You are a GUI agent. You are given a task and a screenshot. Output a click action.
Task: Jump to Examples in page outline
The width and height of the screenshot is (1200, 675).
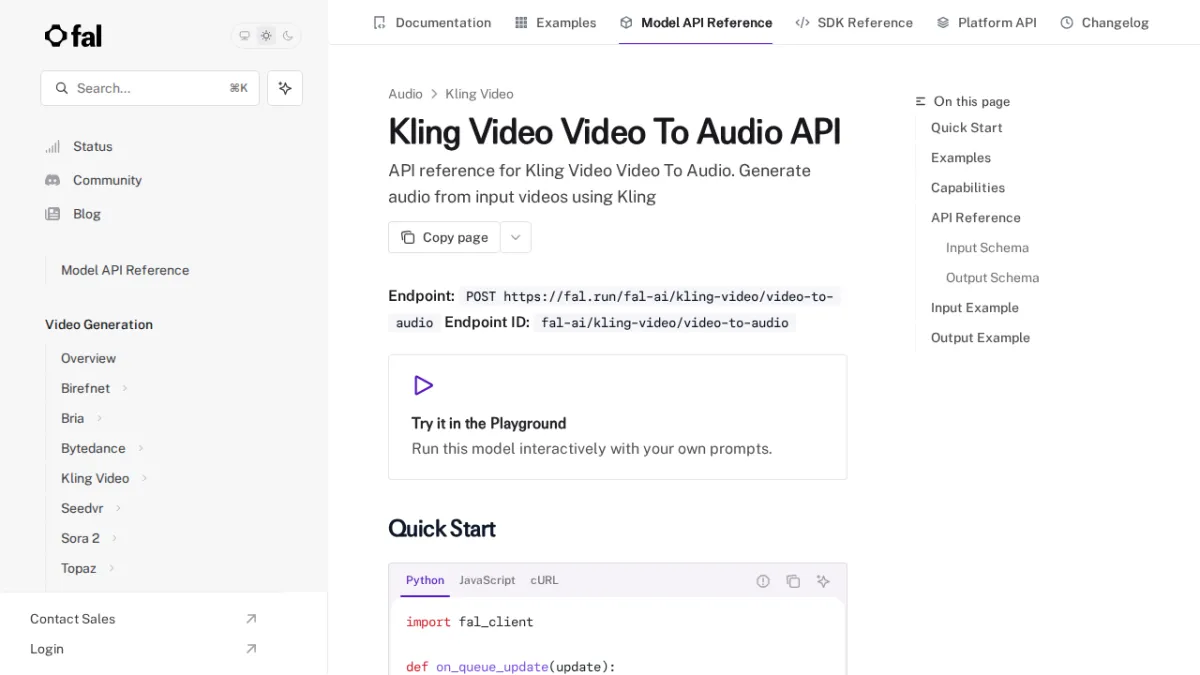[x=961, y=157]
